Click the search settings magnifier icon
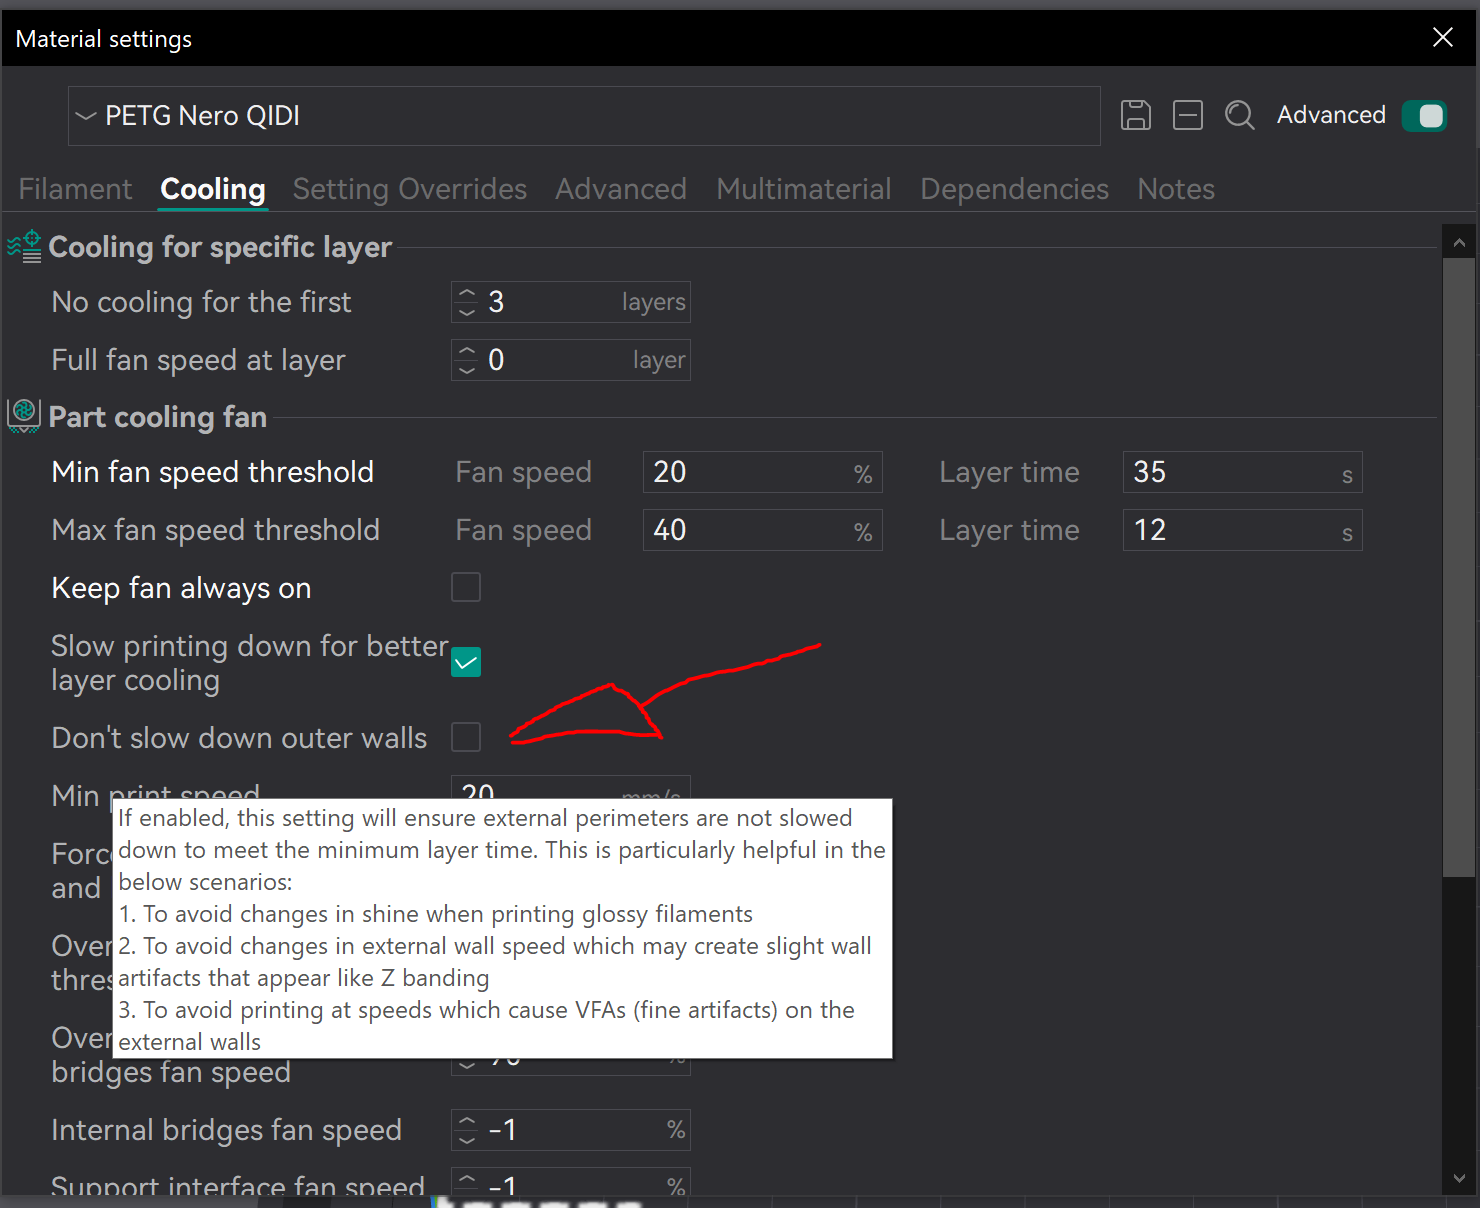This screenshot has width=1480, height=1208. tap(1239, 116)
